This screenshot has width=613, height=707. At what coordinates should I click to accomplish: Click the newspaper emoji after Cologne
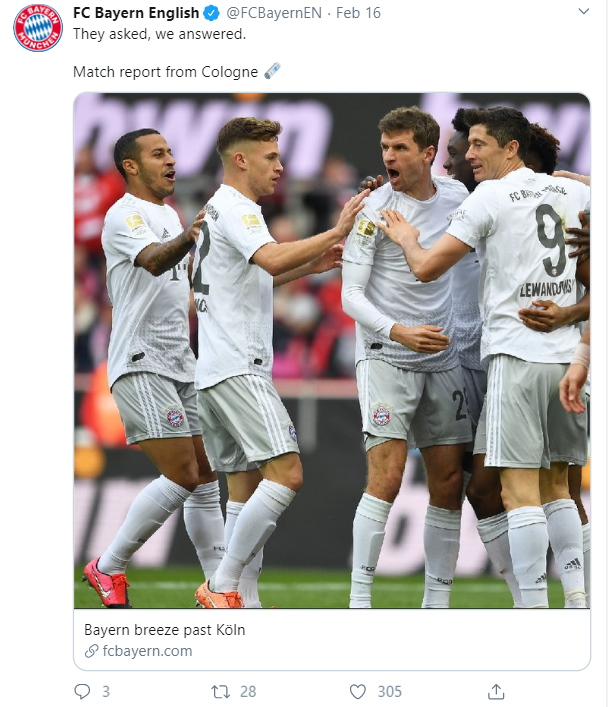click(272, 71)
